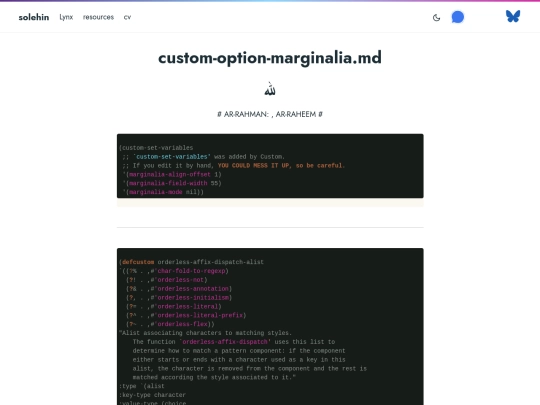The width and height of the screenshot is (540, 405).
Task: Click the orderless-flex code line
Action: [170, 324]
